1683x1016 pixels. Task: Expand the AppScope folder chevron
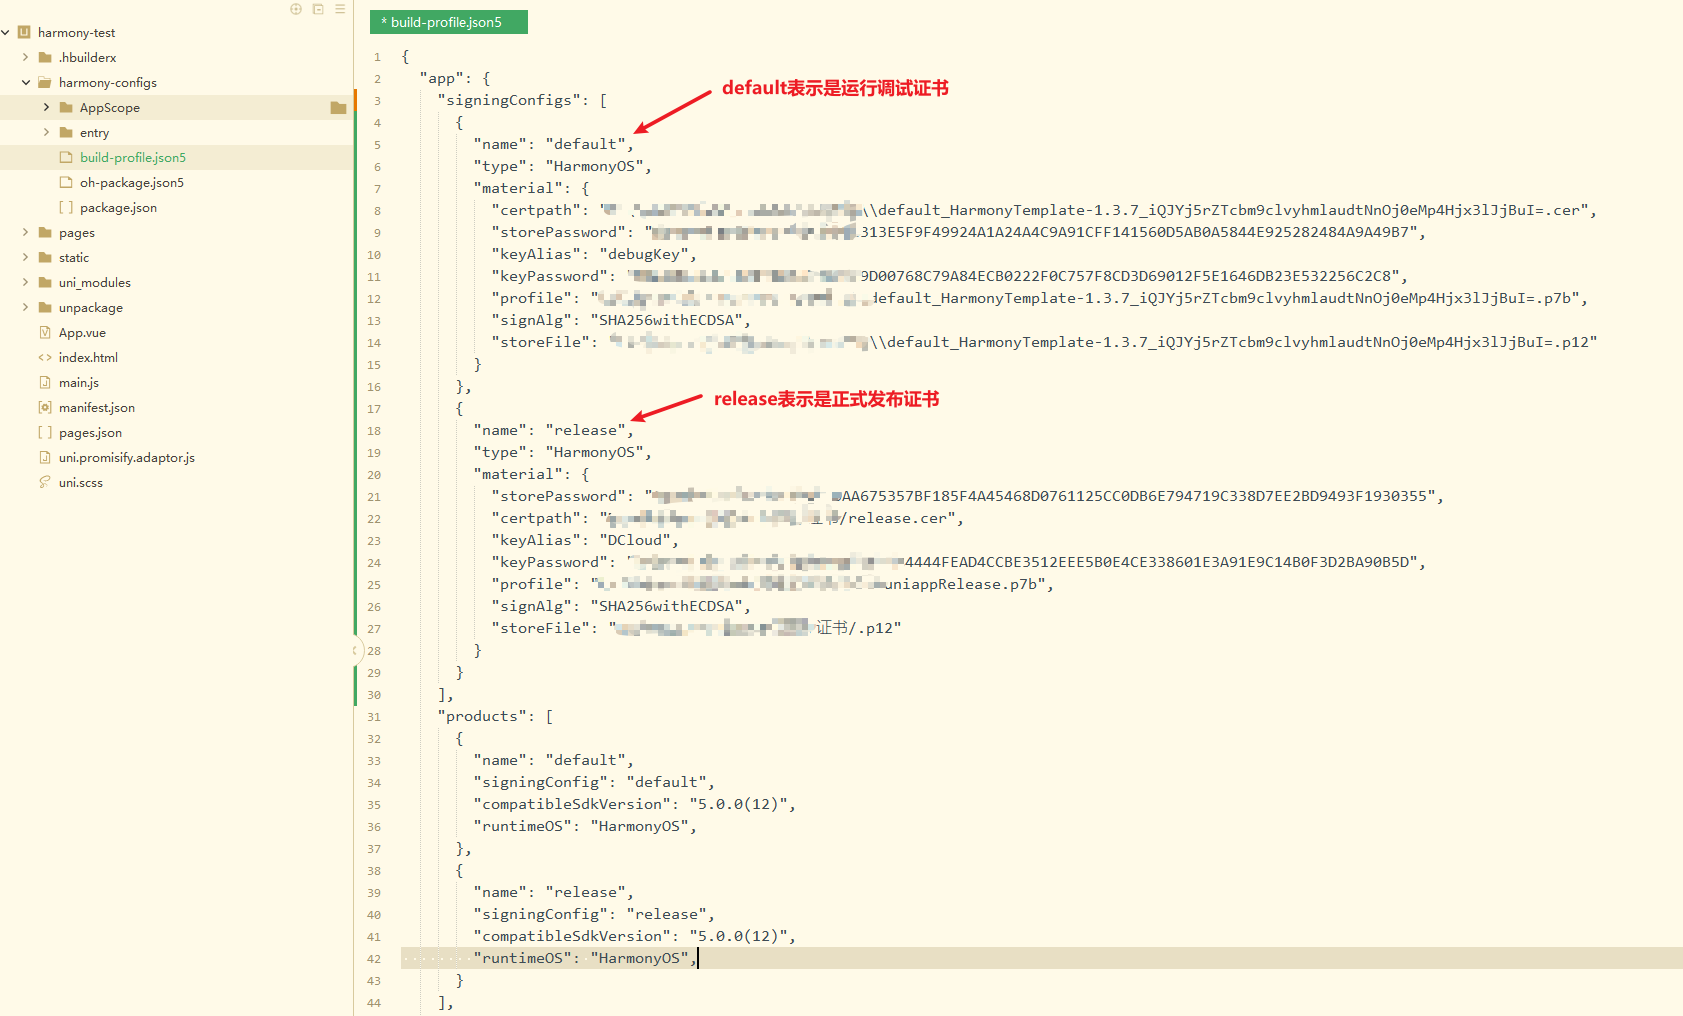(46, 108)
